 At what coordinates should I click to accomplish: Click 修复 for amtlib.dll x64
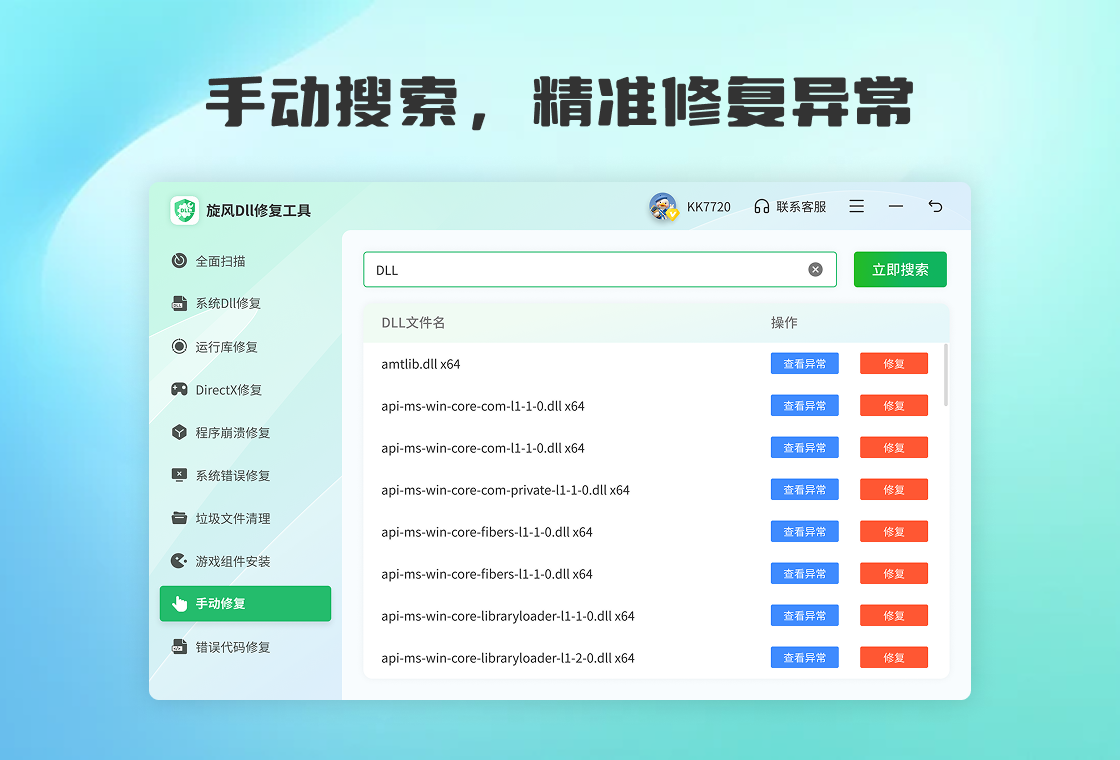point(894,364)
